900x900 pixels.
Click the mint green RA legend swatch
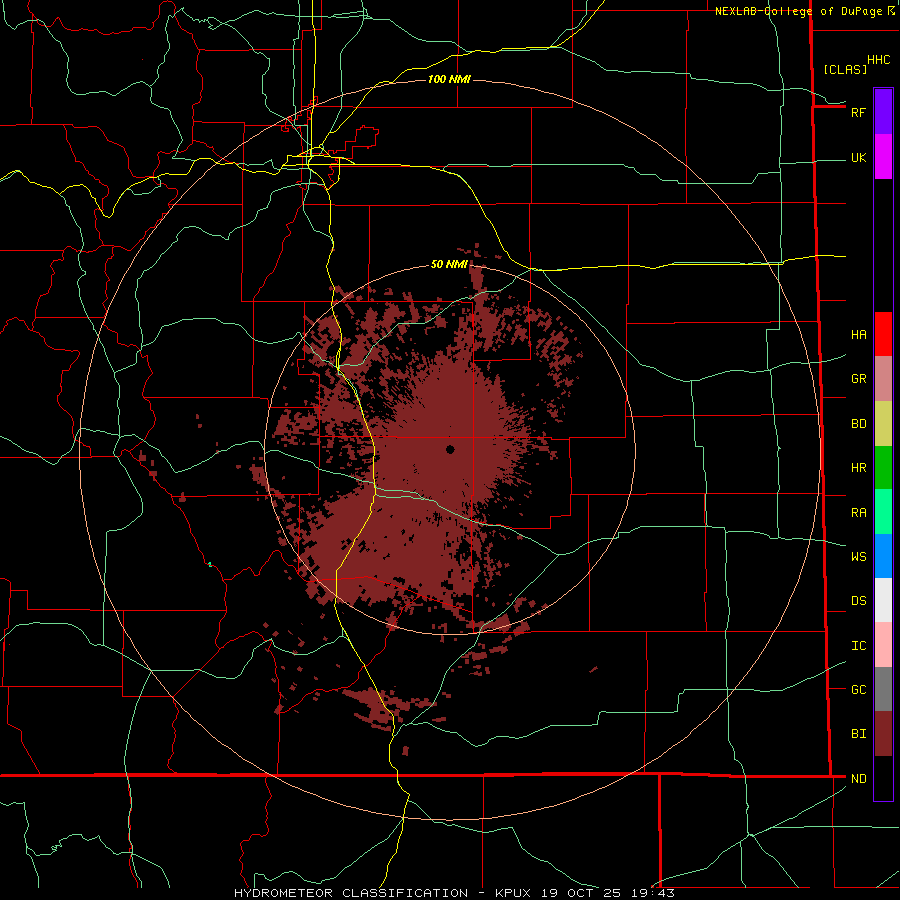click(883, 512)
